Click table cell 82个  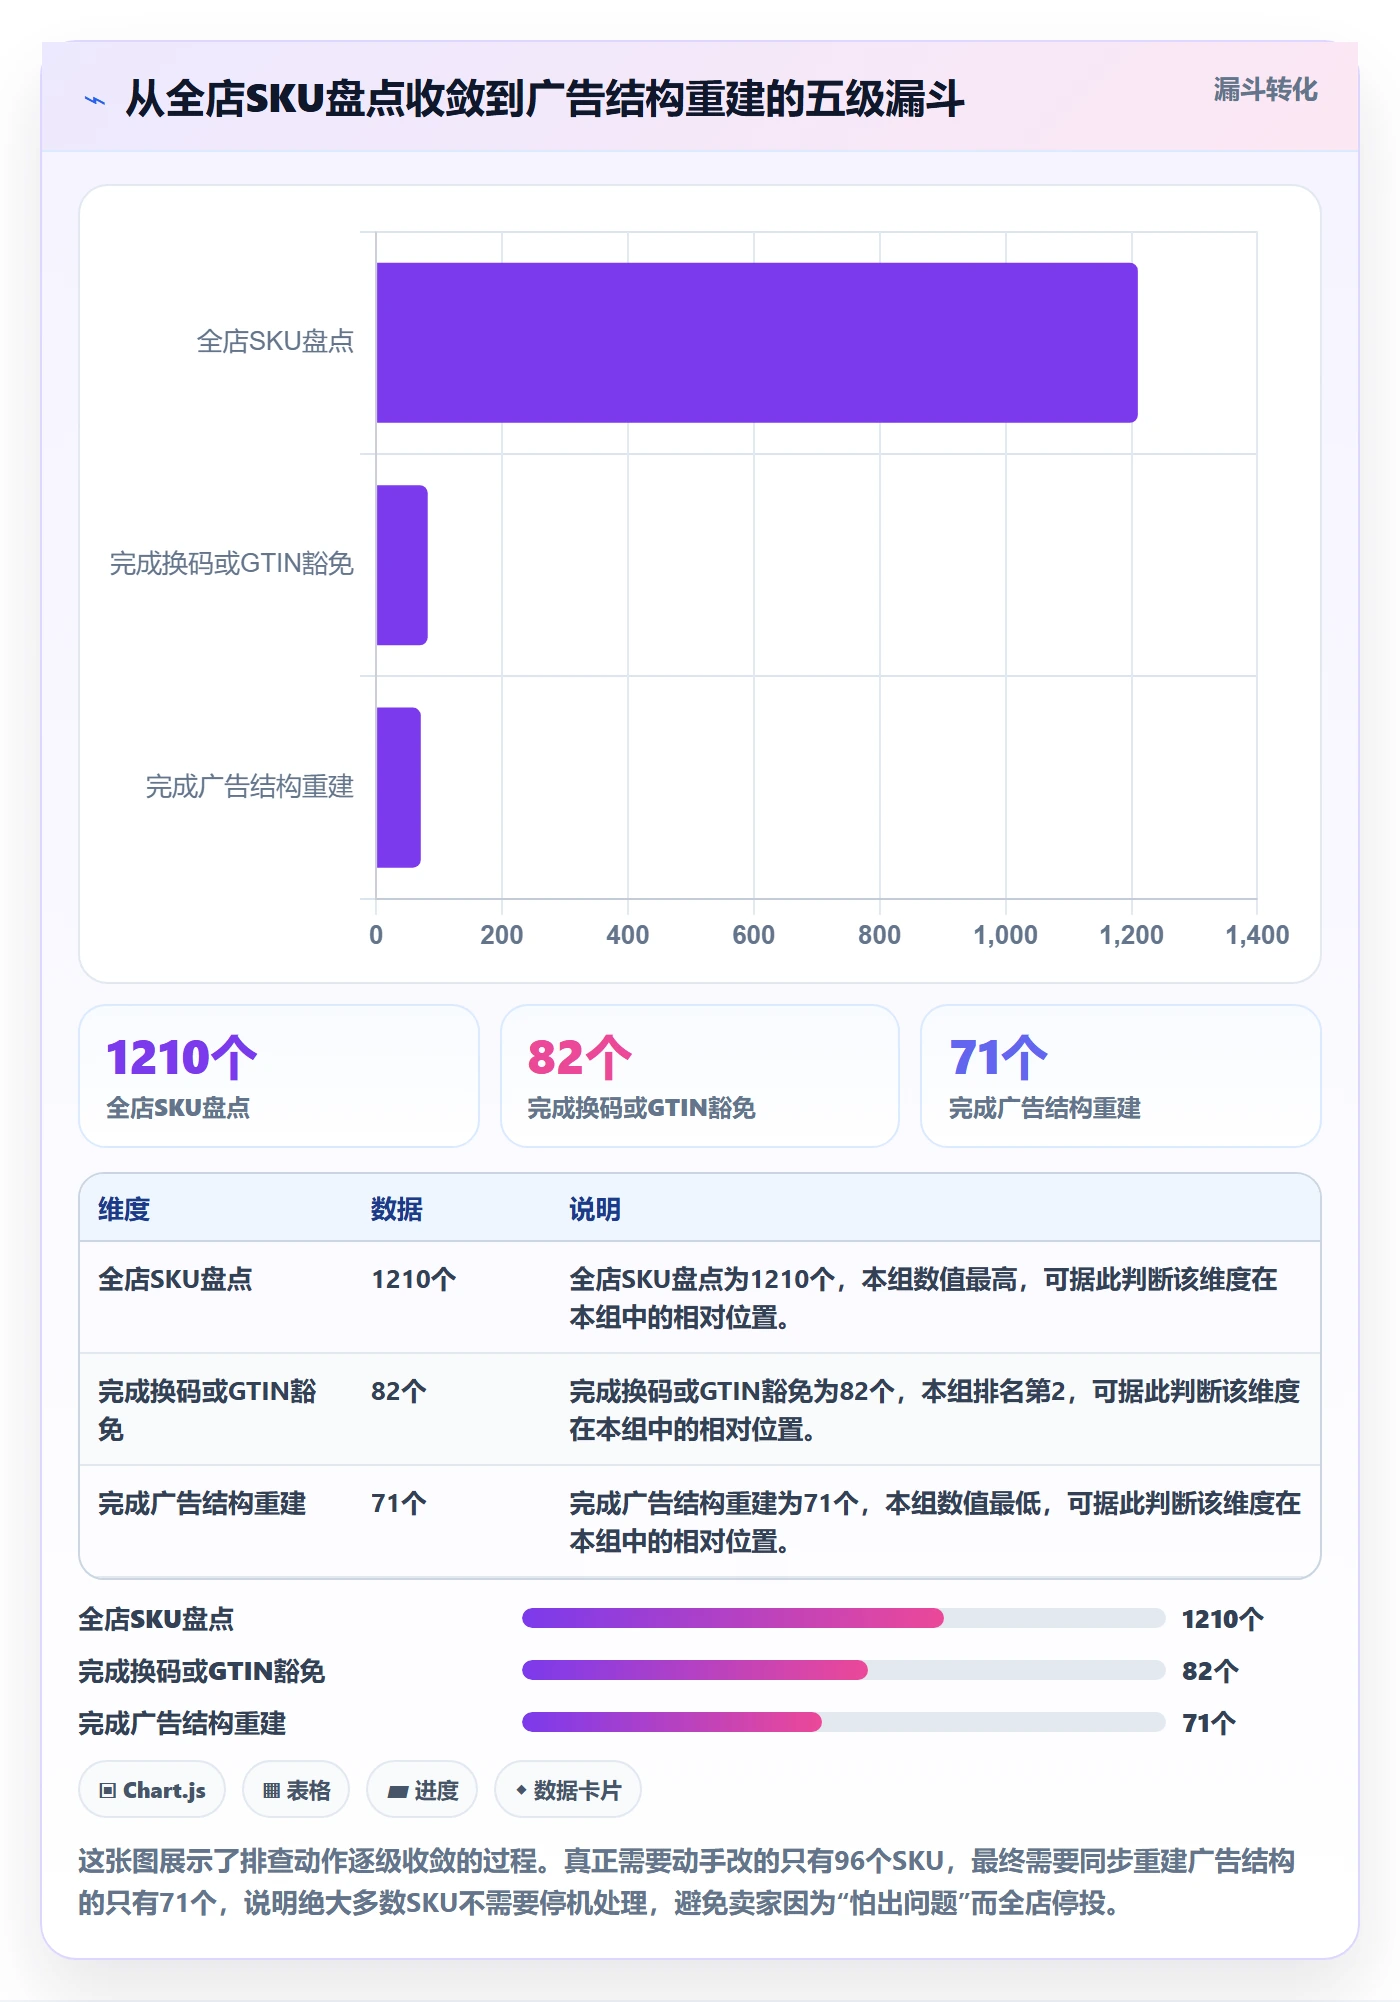tap(399, 1391)
